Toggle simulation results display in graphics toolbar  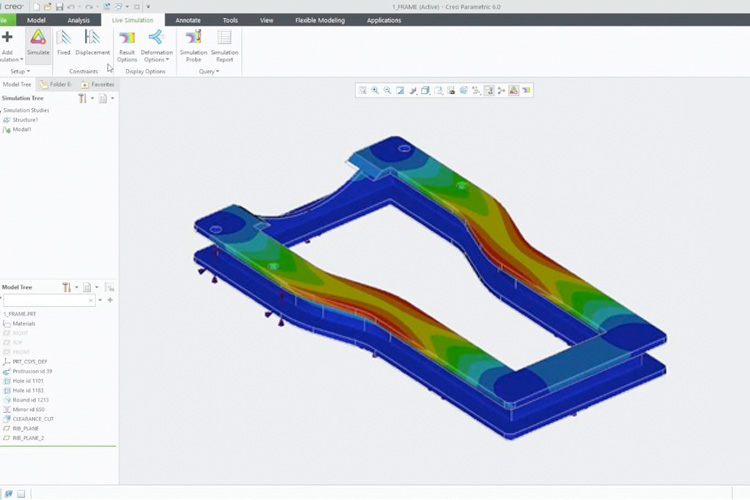(513, 90)
